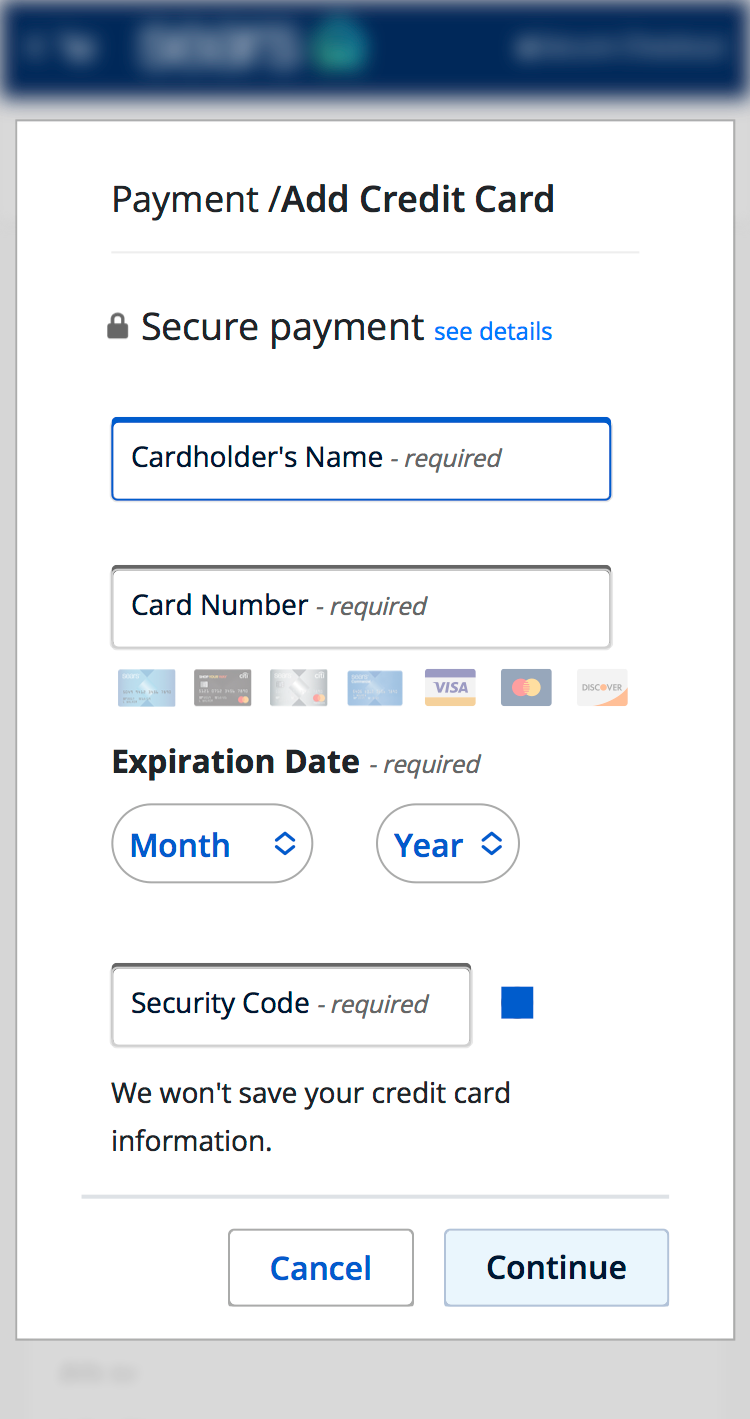Click the silver Citi card icon
The width and height of the screenshot is (750, 1419).
click(298, 687)
